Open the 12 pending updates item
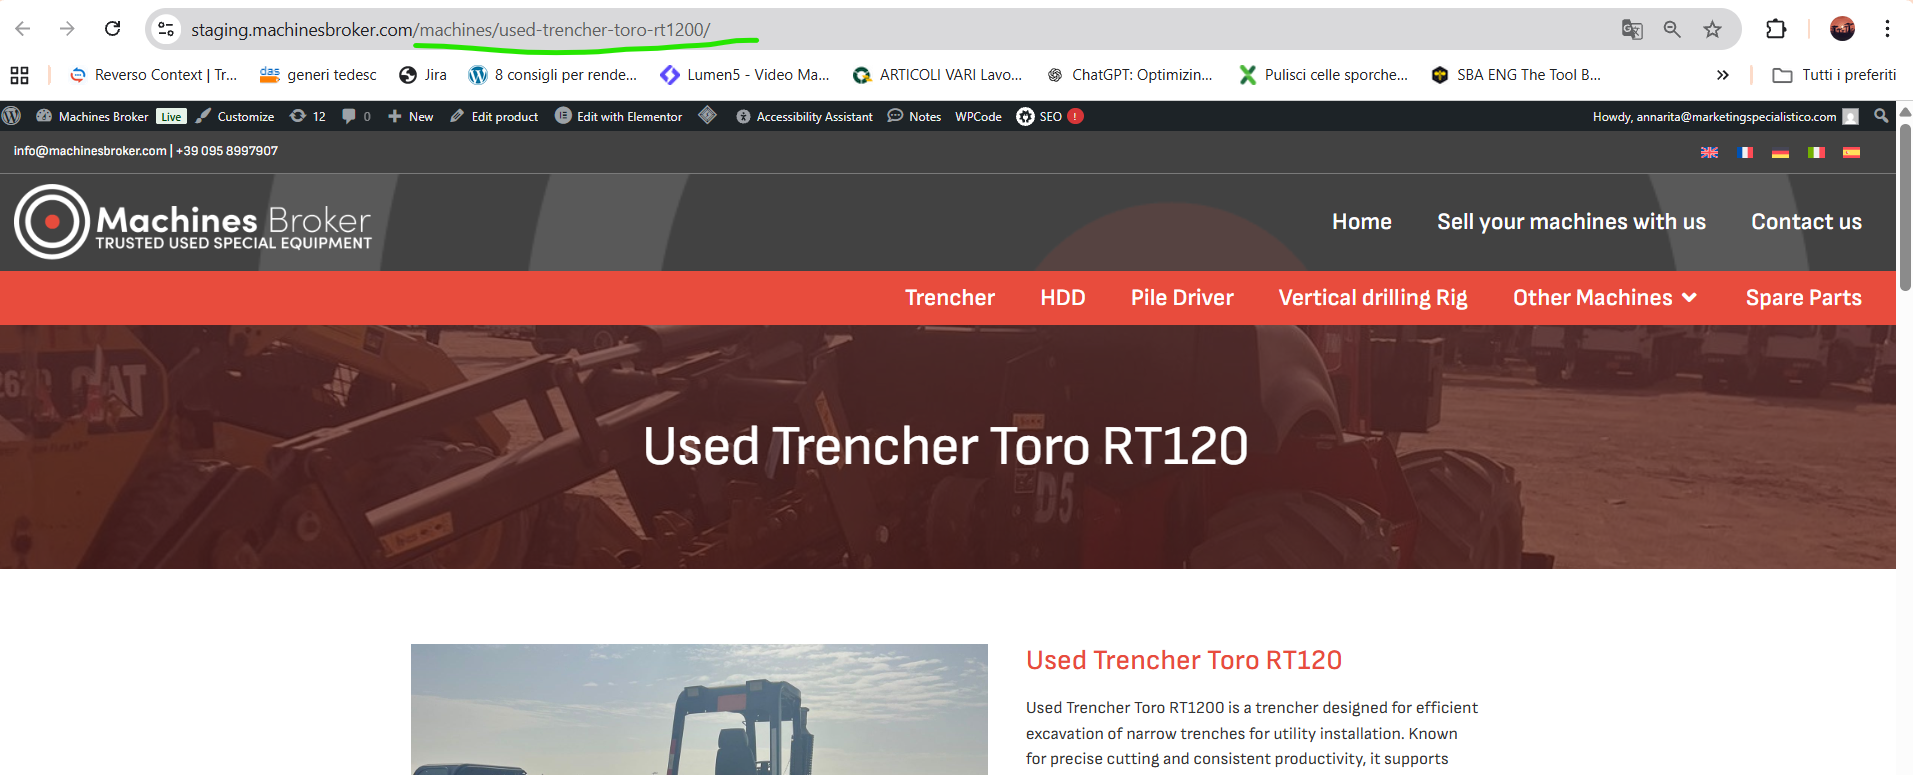The image size is (1913, 775). click(x=308, y=116)
